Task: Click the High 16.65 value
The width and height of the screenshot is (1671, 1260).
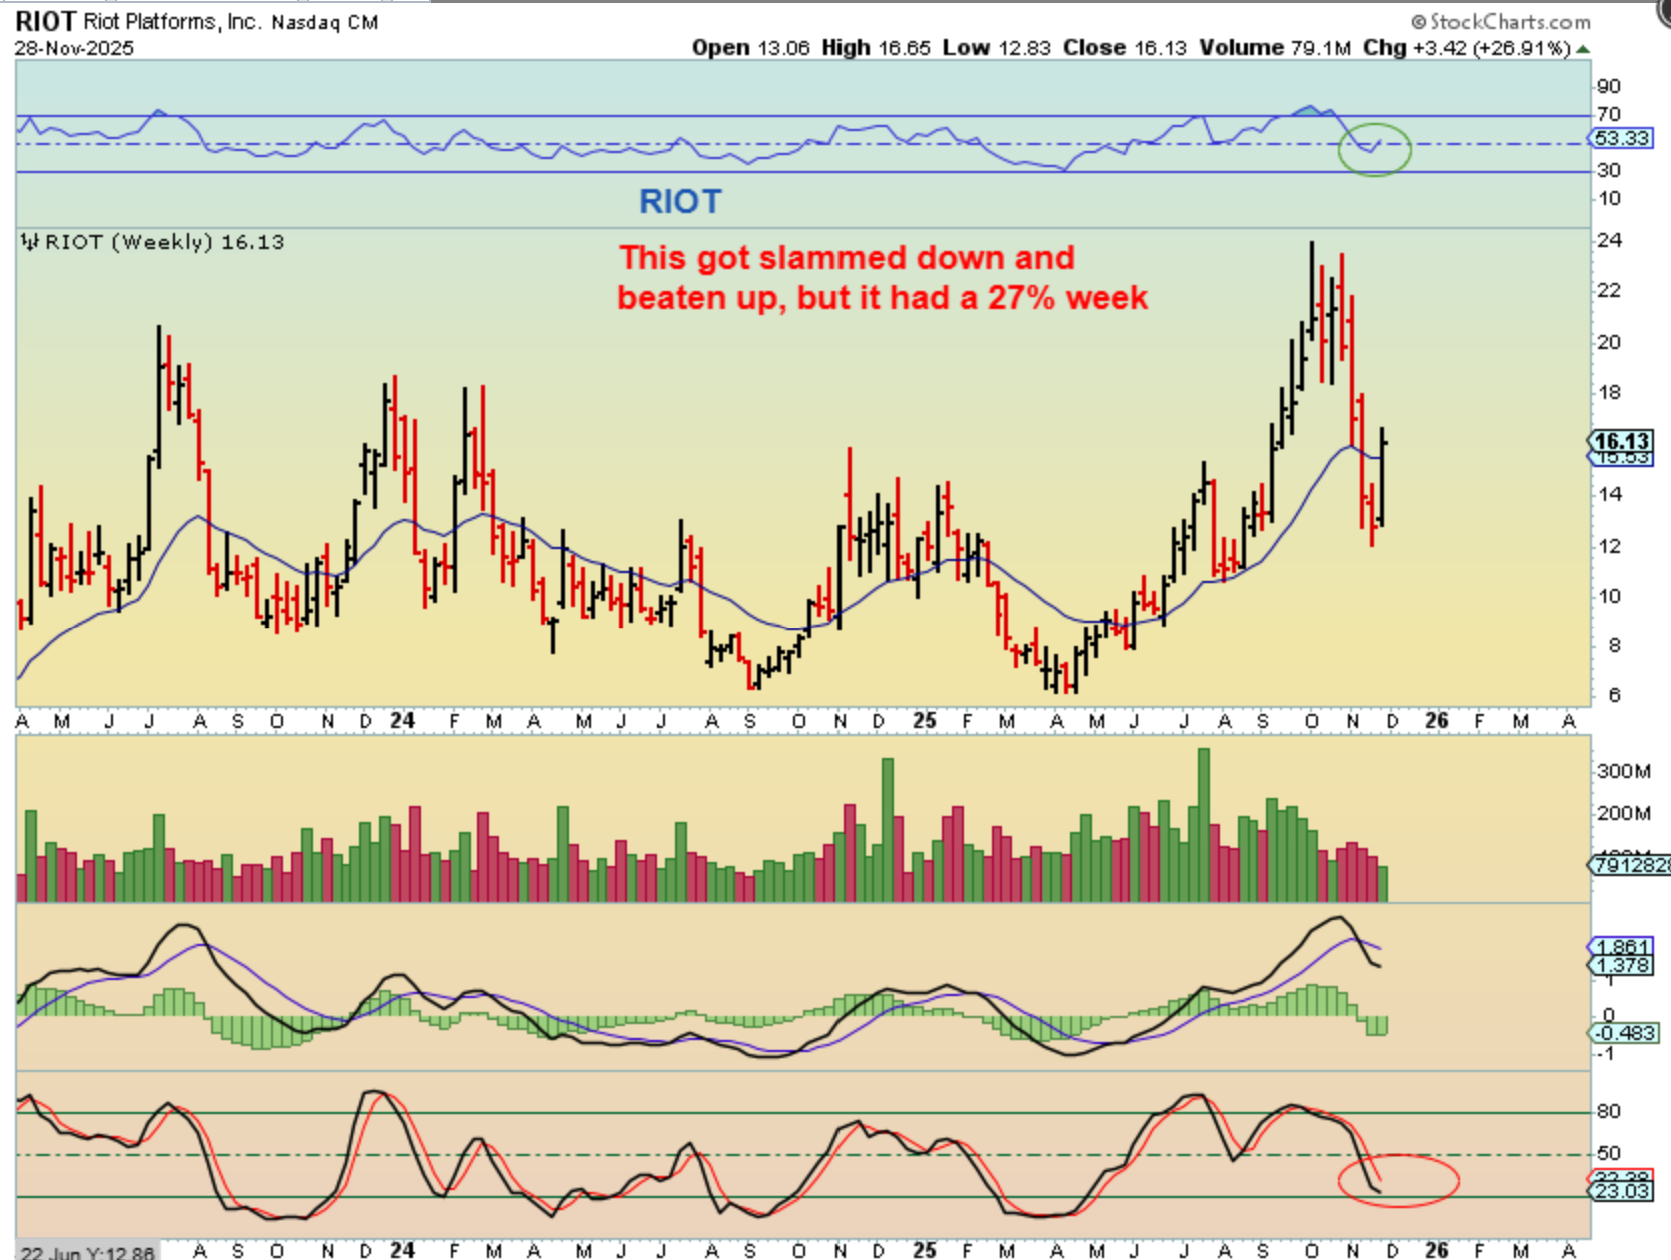Action: click(x=876, y=48)
